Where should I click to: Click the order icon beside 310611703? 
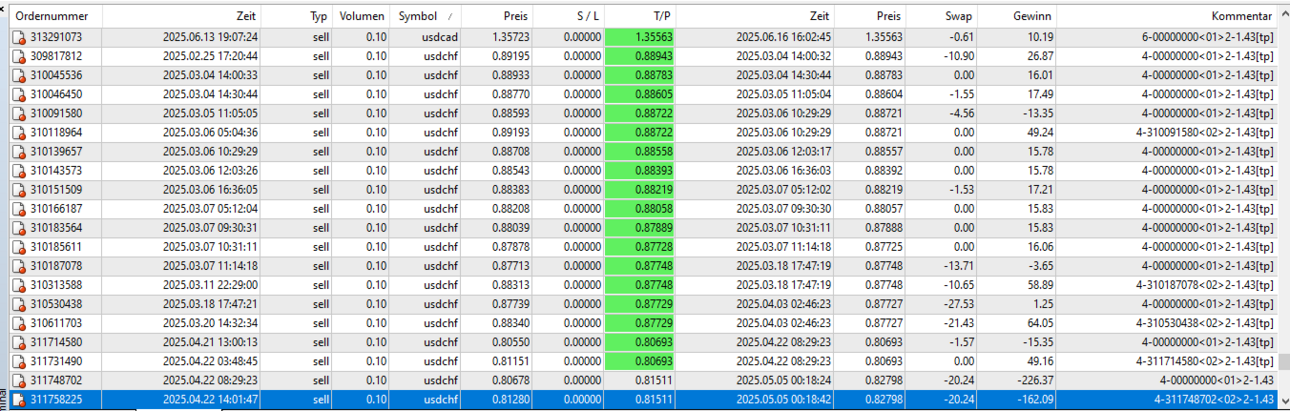click(19, 324)
